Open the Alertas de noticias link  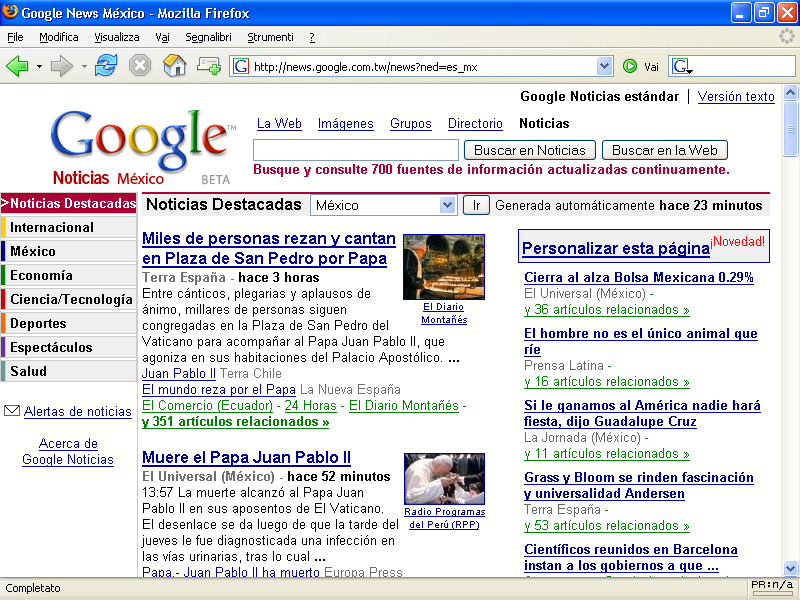pos(78,411)
